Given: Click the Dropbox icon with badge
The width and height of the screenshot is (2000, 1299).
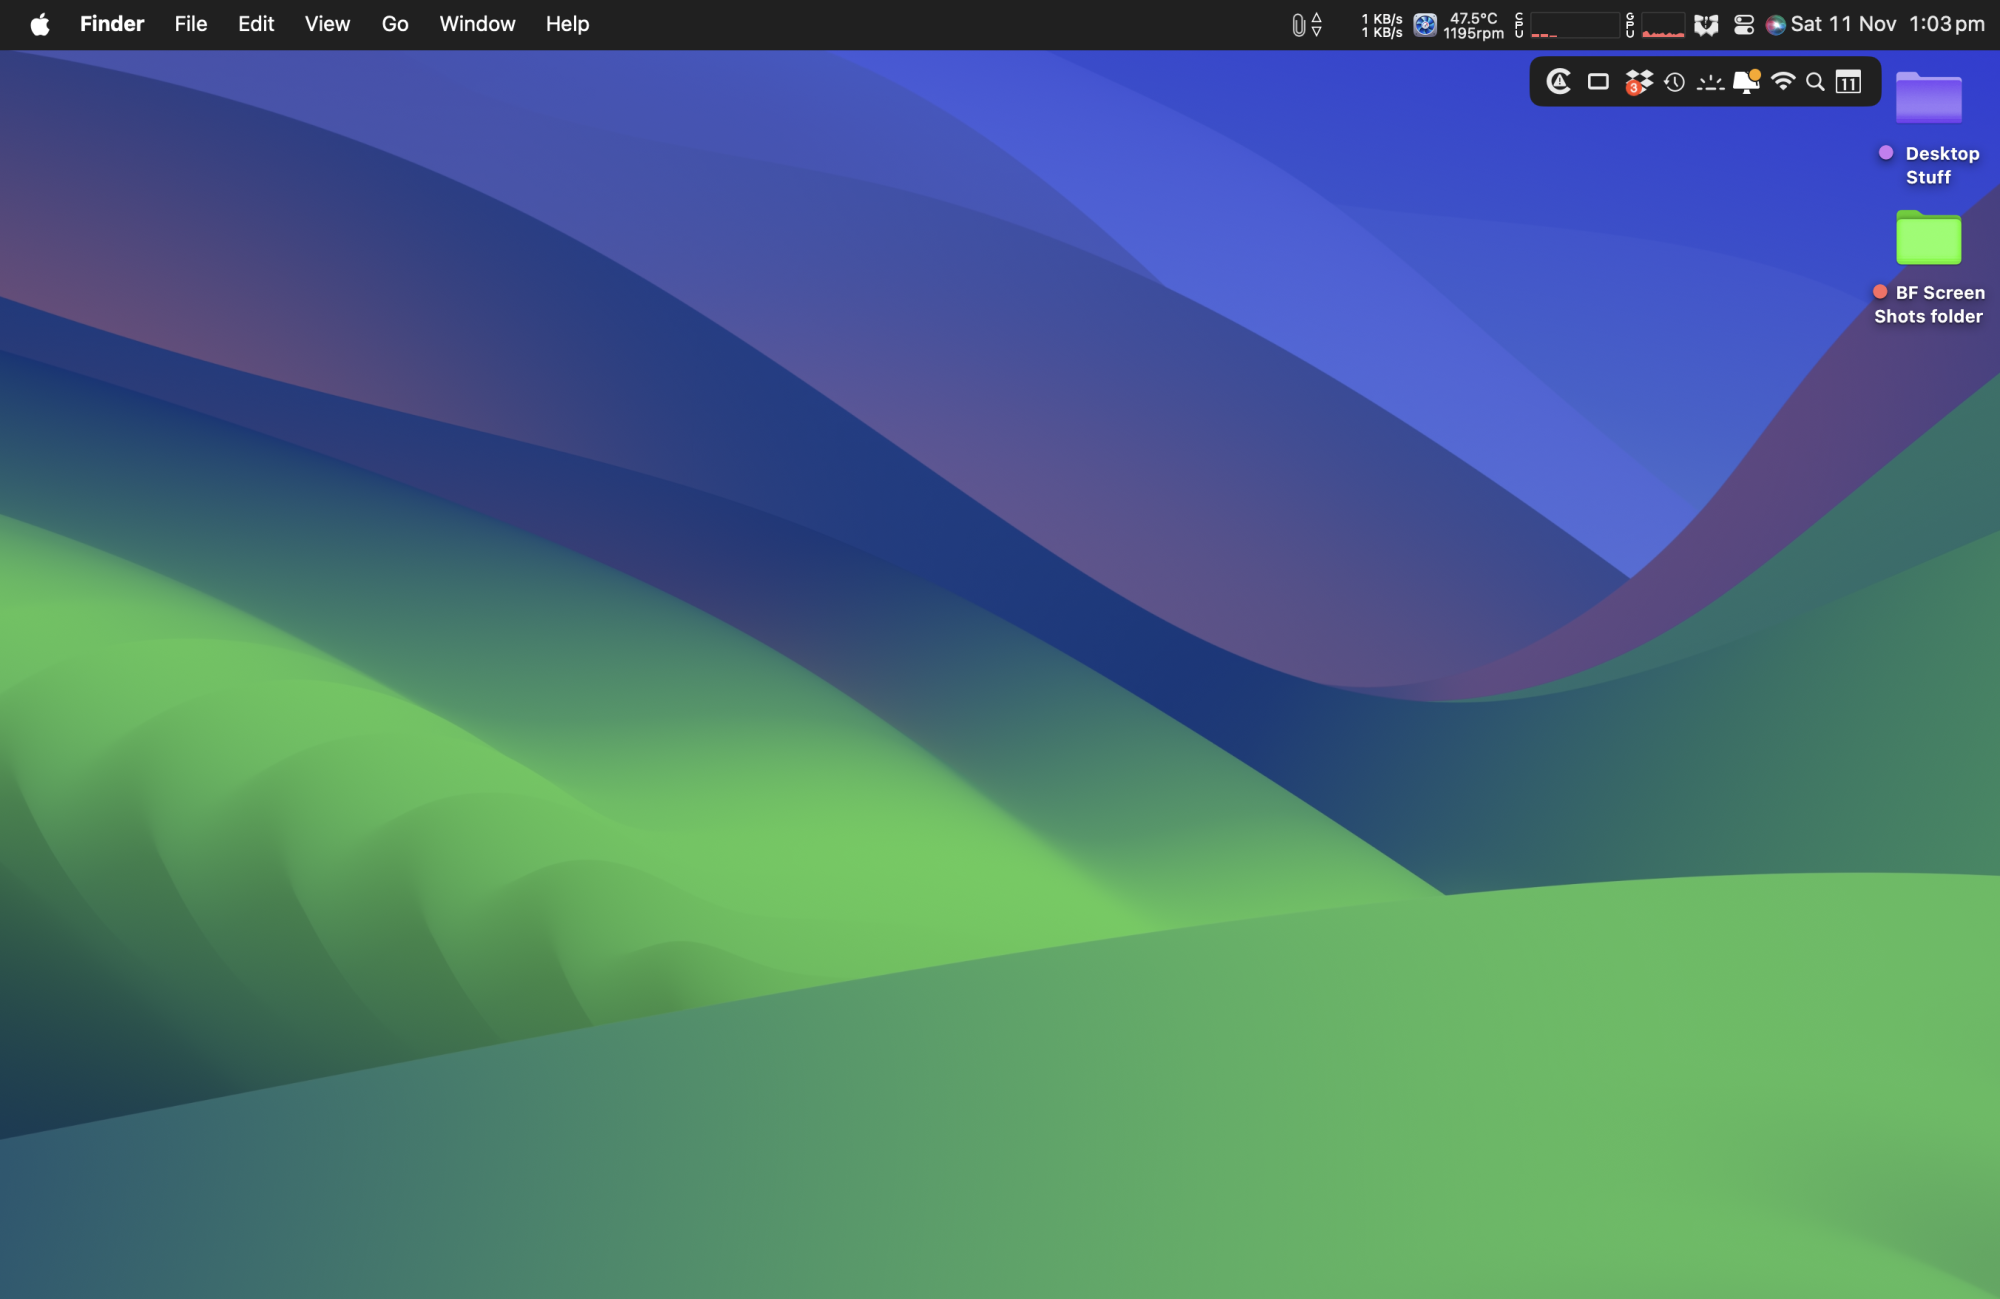Looking at the screenshot, I should [x=1638, y=82].
